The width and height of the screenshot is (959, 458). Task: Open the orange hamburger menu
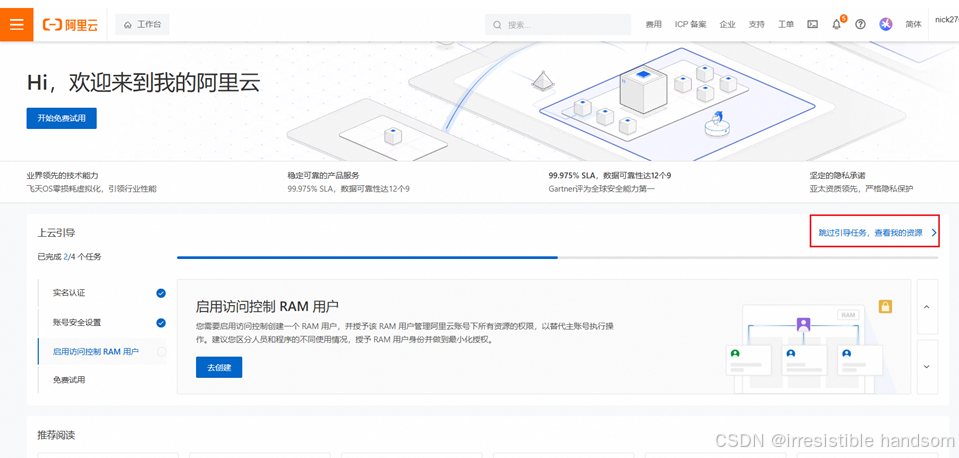tap(17, 24)
